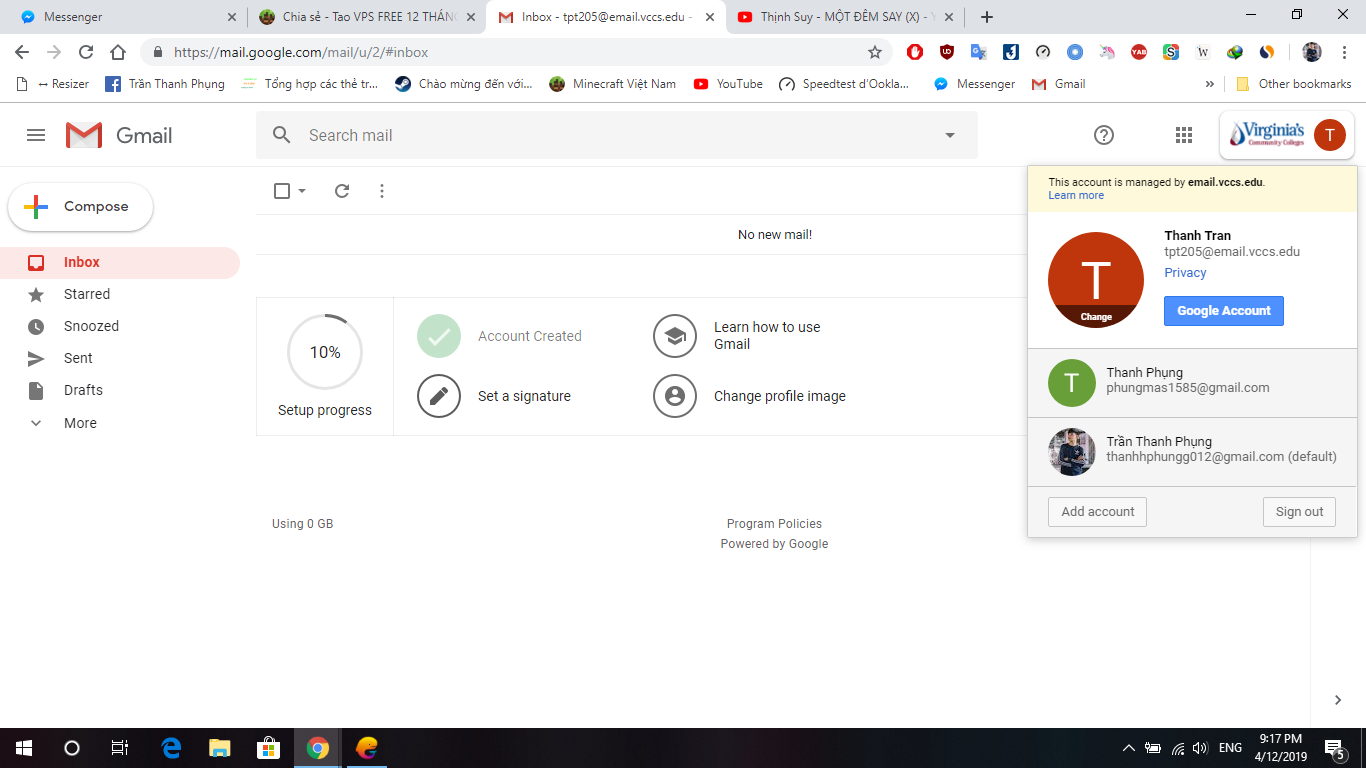Open the YouTube bookmark
1366x768 pixels.
(x=728, y=84)
